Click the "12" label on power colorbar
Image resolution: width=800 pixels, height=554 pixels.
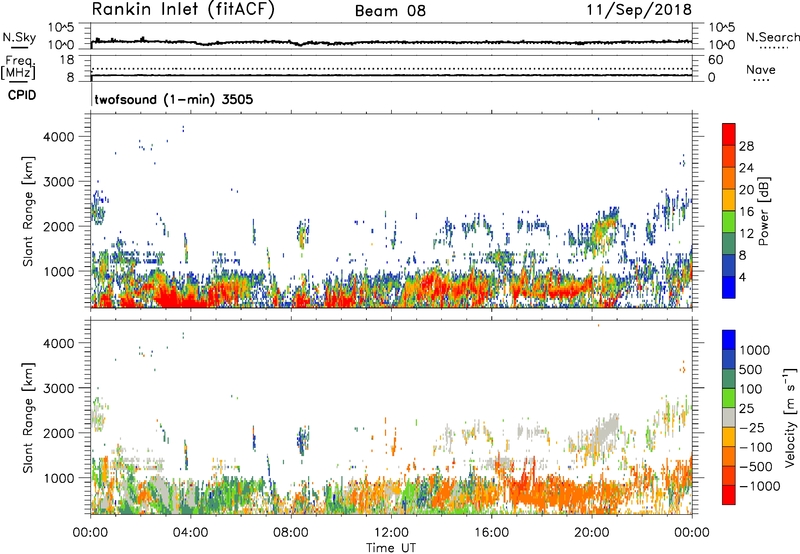(x=746, y=234)
